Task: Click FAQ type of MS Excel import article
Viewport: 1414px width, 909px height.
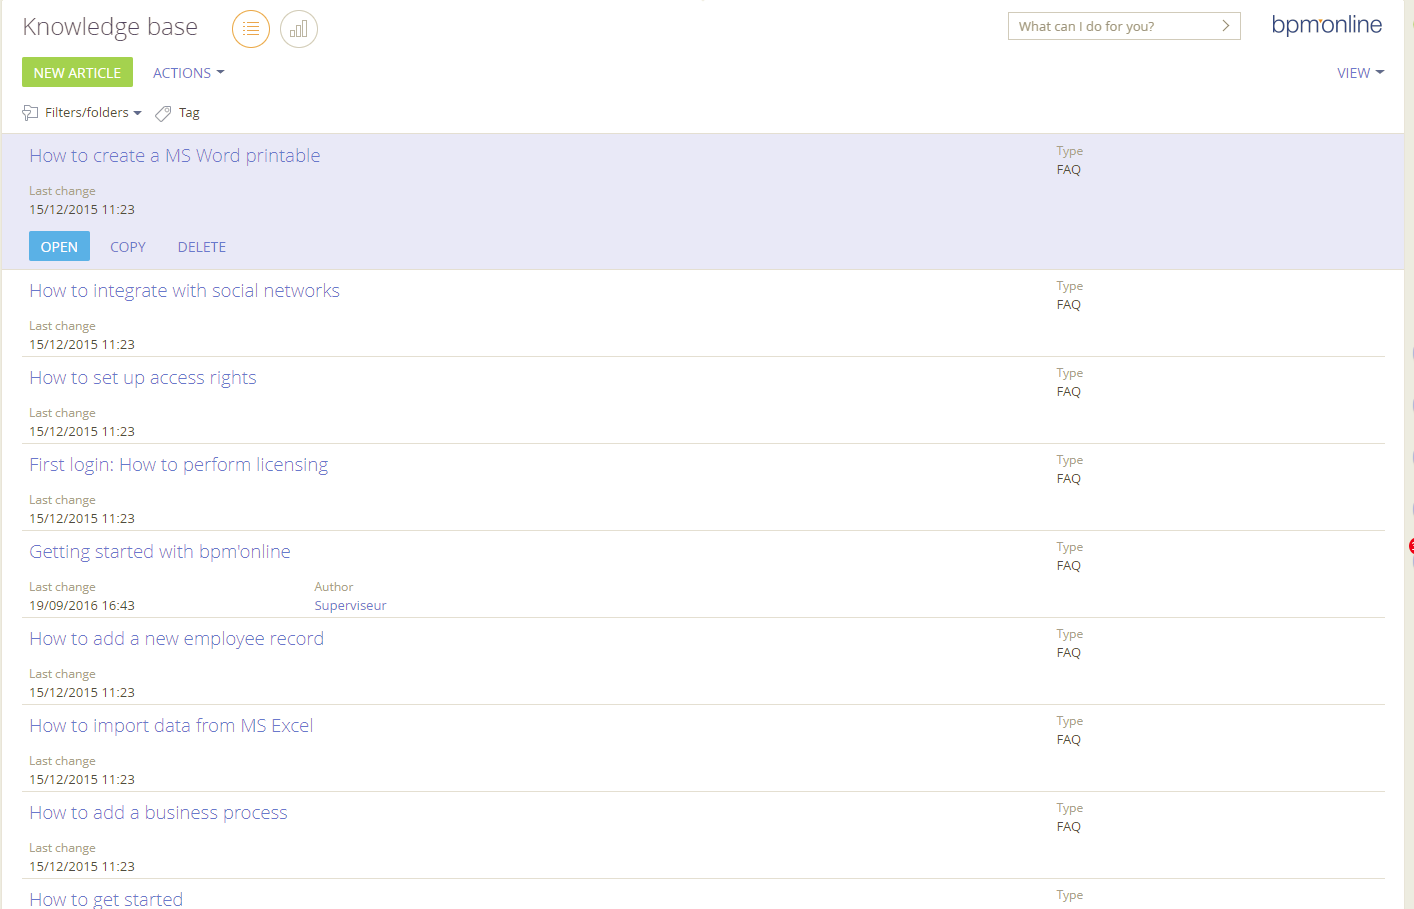Action: (x=1069, y=740)
